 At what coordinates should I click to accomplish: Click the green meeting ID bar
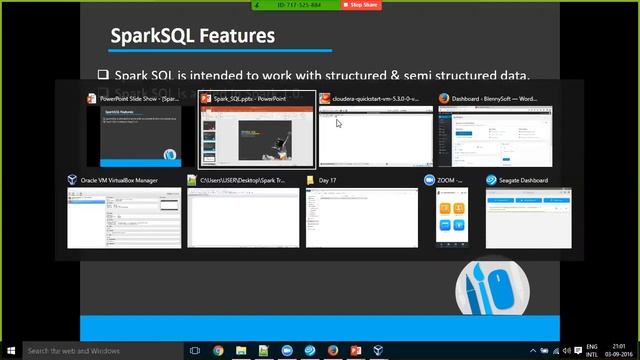(x=296, y=5)
